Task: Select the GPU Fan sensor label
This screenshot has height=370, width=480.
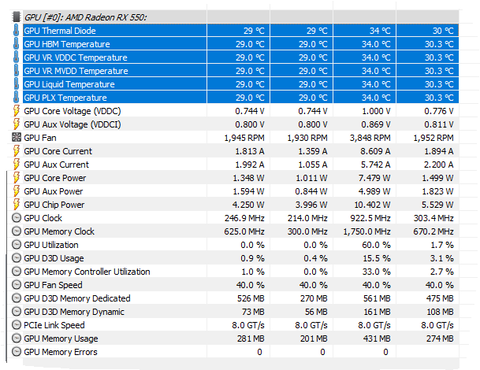Action: pyautogui.click(x=40, y=138)
